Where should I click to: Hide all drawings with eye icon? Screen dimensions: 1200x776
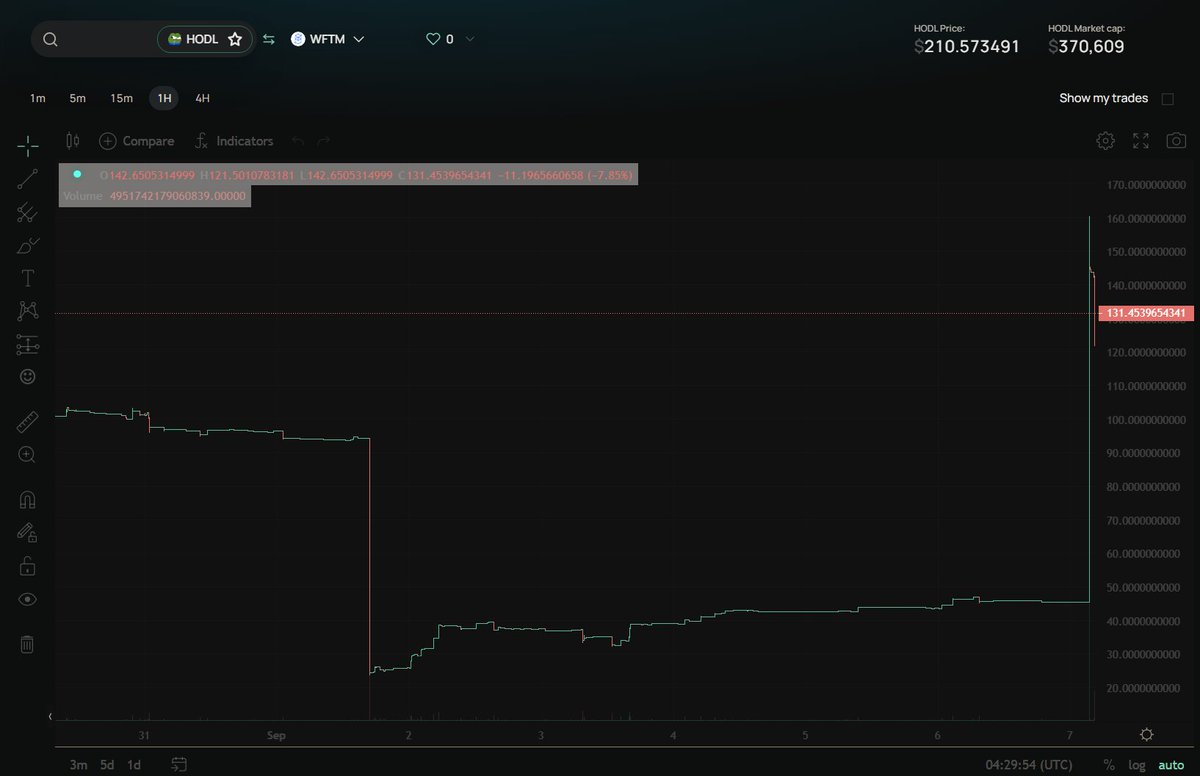(28, 599)
